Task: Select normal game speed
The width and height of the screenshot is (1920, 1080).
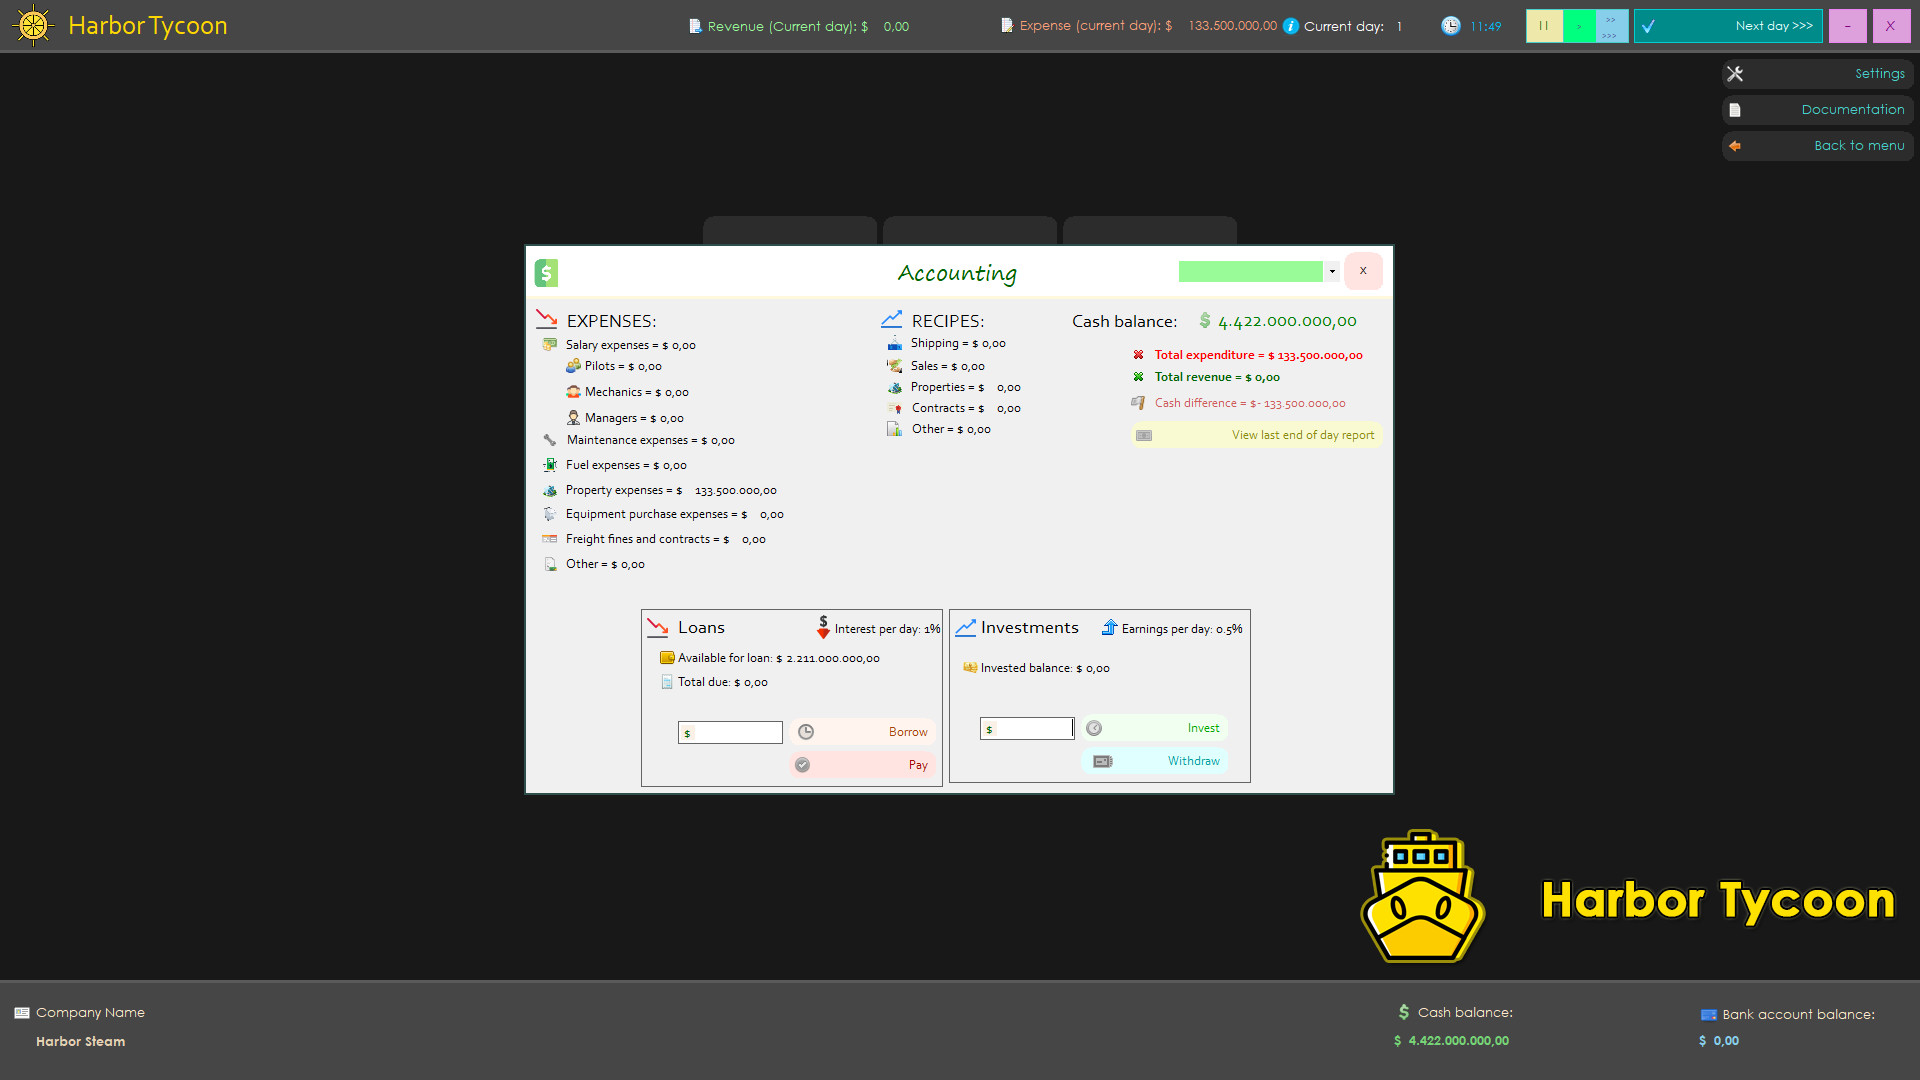Action: click(x=1578, y=26)
